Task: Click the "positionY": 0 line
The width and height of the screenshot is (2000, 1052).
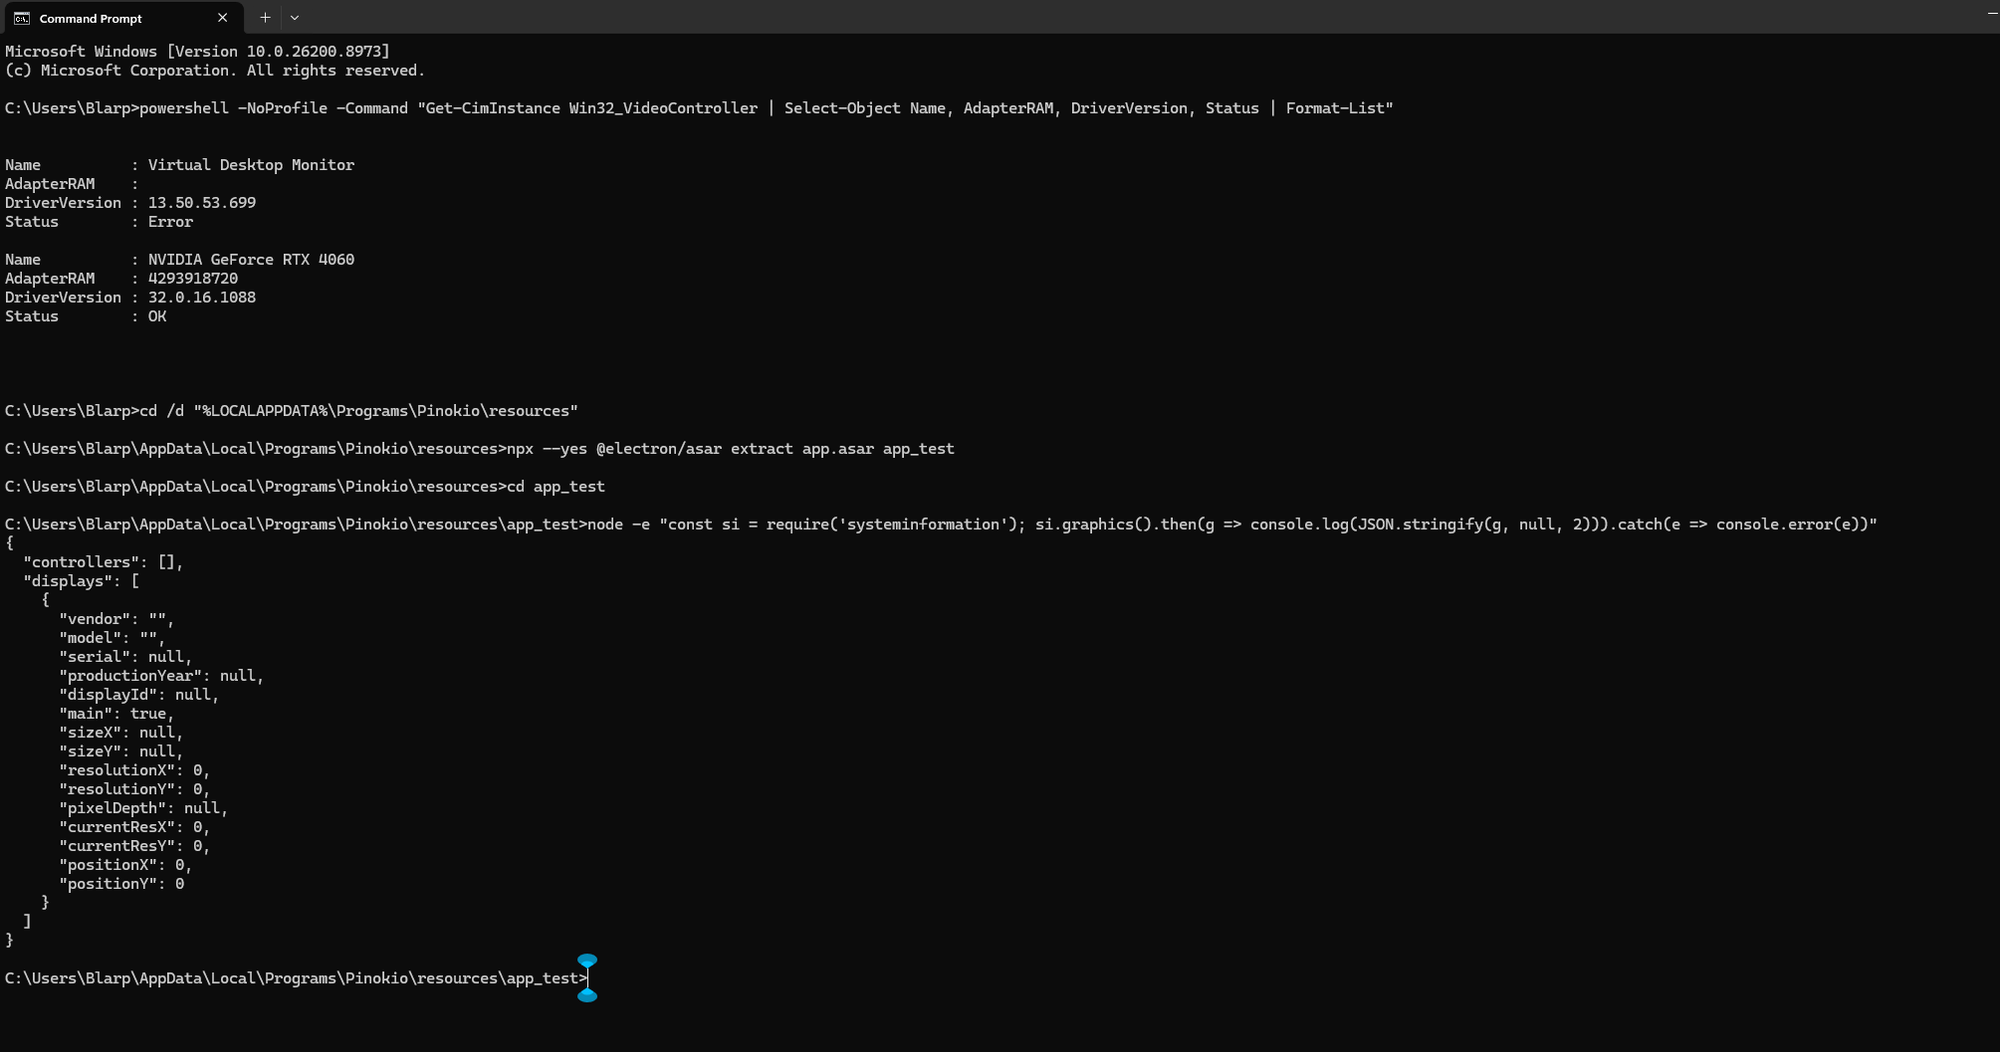Action: tap(121, 885)
